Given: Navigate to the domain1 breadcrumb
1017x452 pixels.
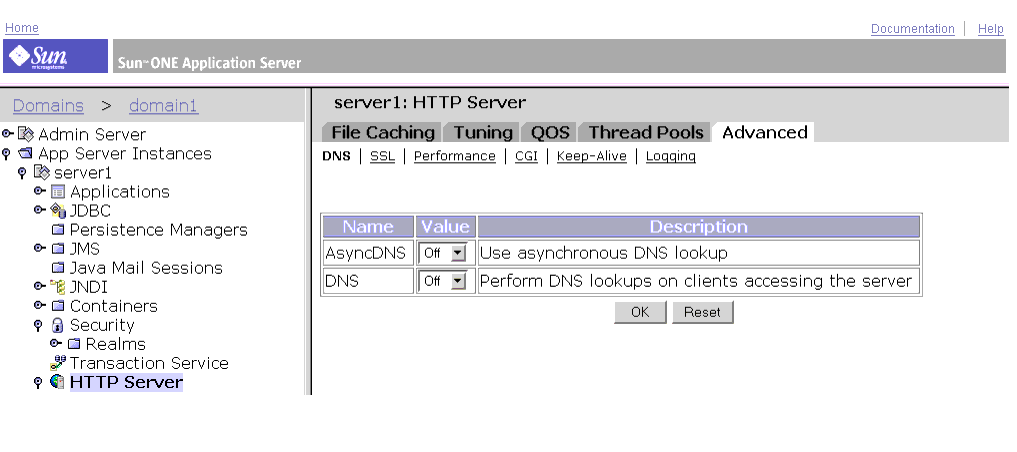Looking at the screenshot, I should (163, 106).
